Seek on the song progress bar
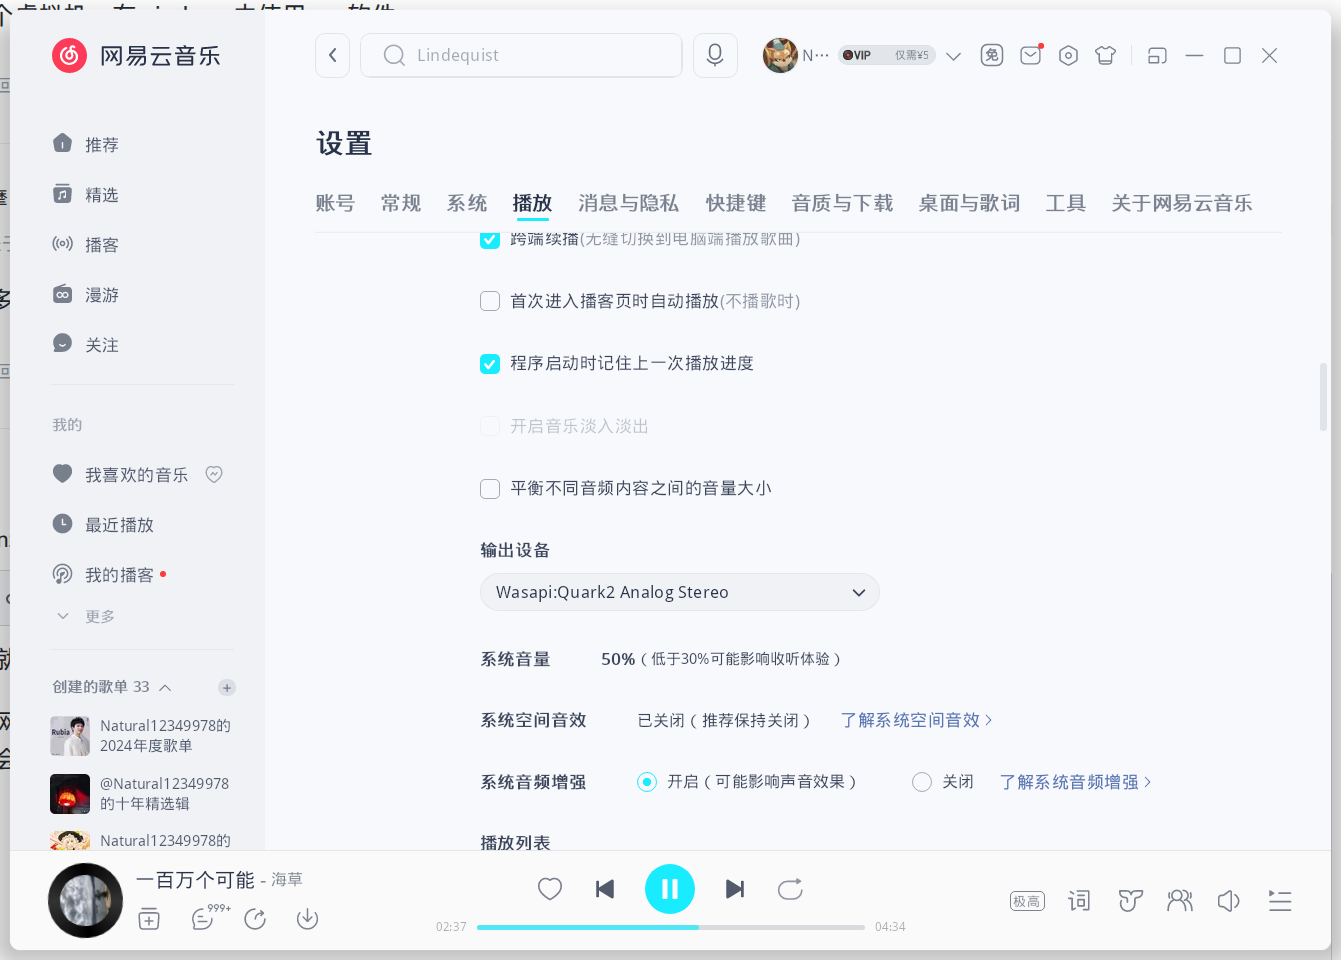The image size is (1341, 960). click(x=671, y=927)
